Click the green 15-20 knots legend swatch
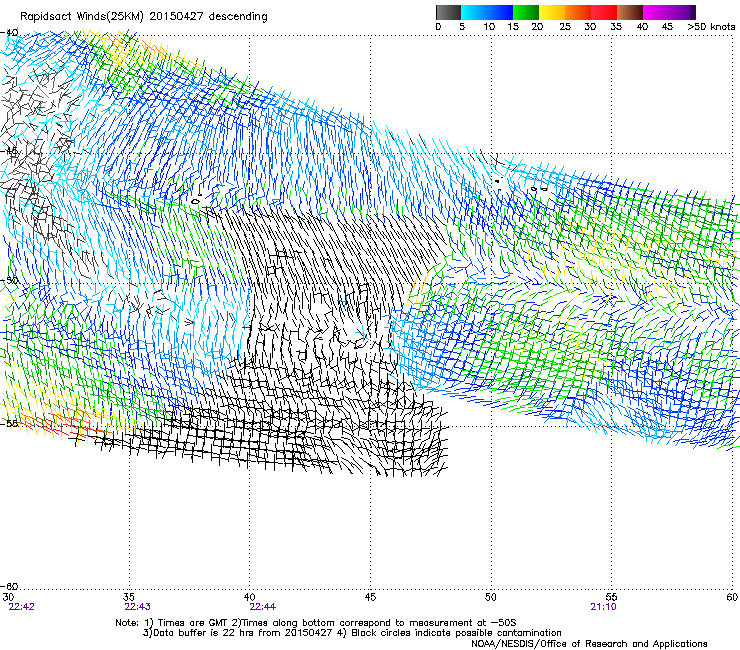The image size is (740, 650). (x=526, y=12)
